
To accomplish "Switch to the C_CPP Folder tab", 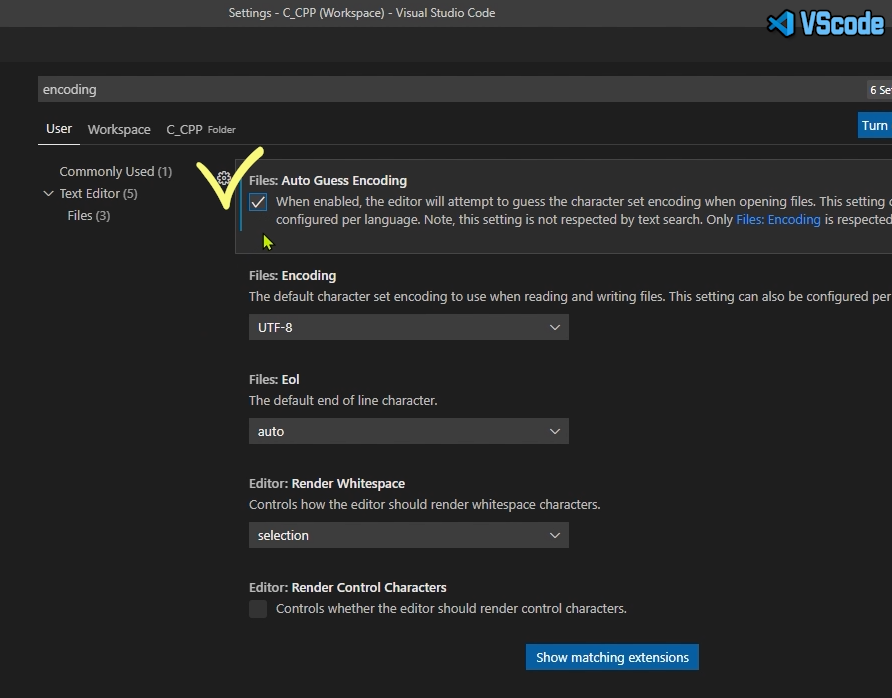I will [x=201, y=130].
